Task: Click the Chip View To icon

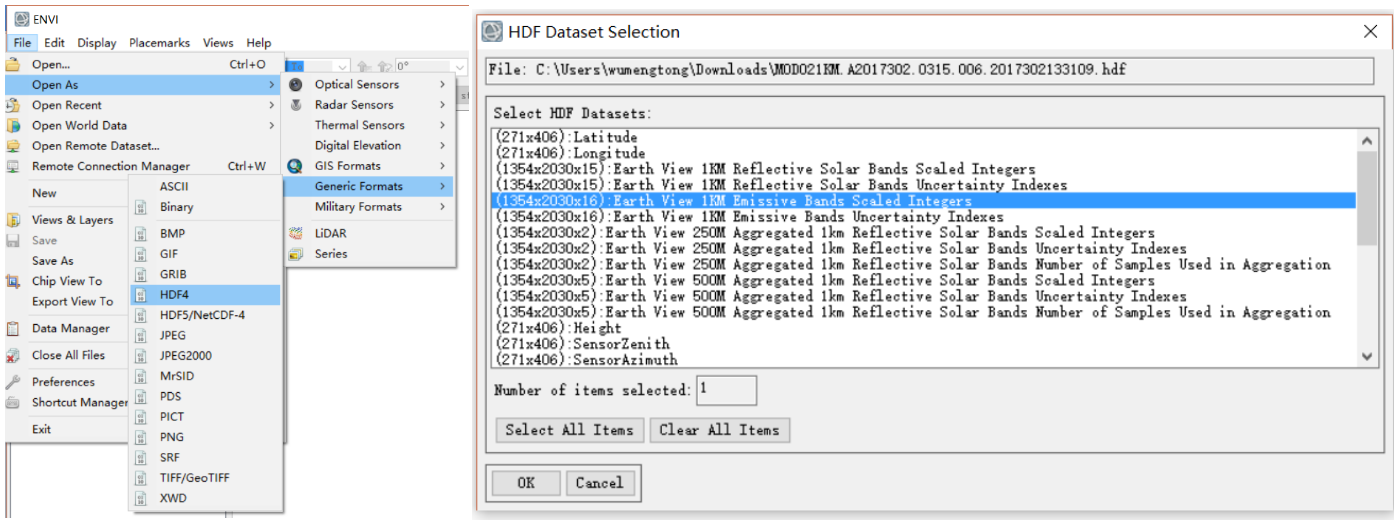Action: [x=13, y=281]
